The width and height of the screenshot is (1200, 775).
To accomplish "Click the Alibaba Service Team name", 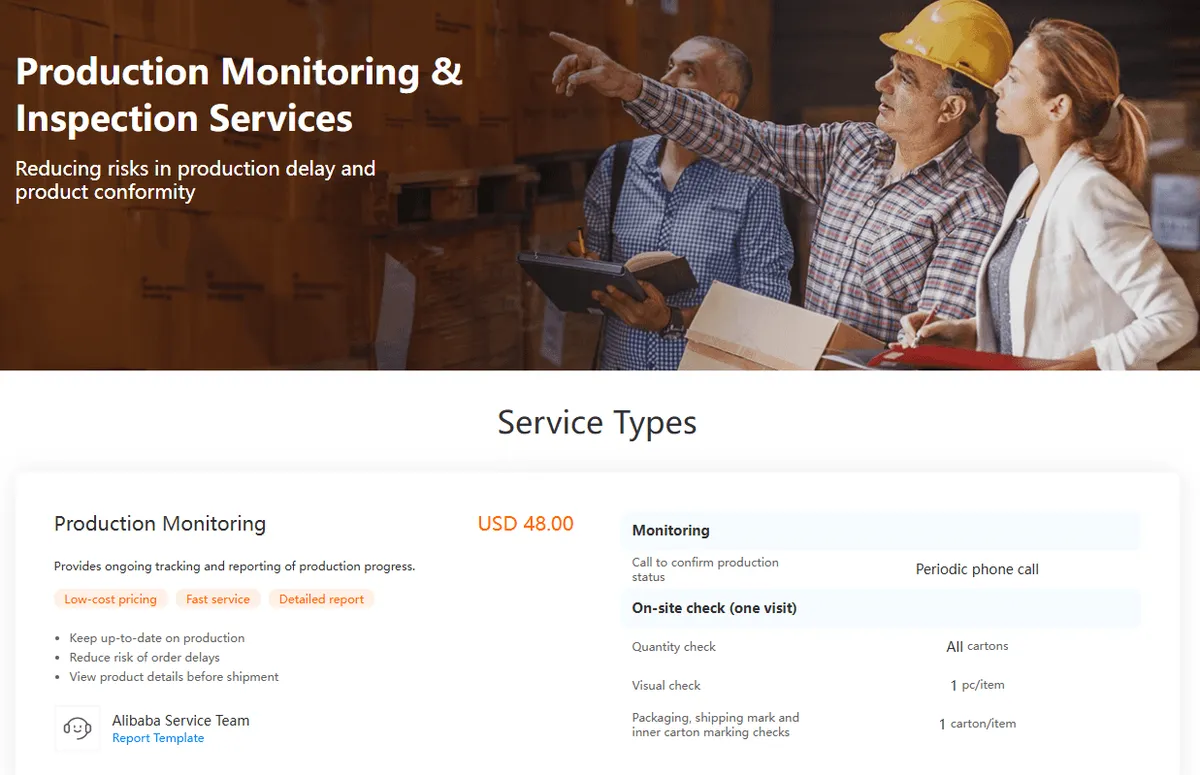I will 181,720.
